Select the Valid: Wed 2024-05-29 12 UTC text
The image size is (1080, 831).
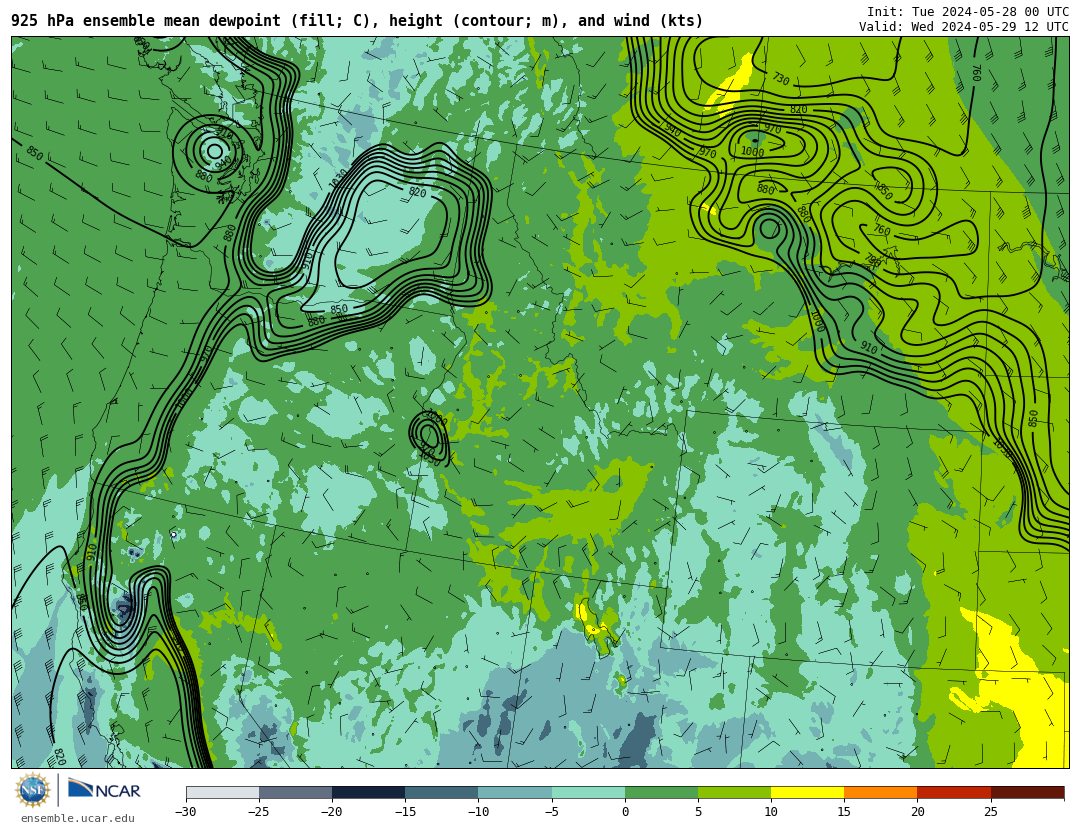964,27
